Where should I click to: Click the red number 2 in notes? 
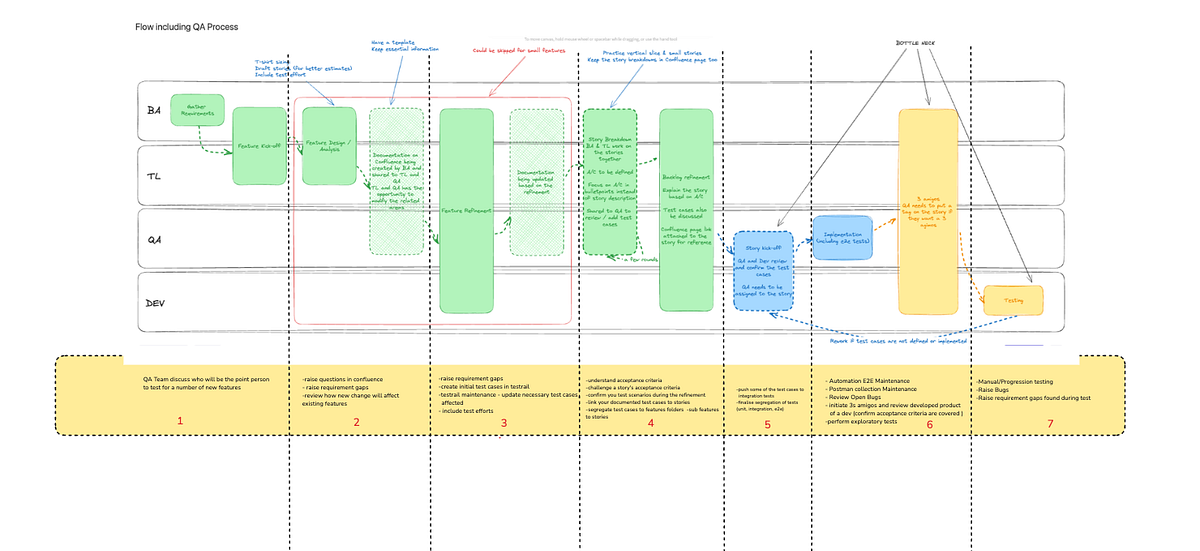356,421
